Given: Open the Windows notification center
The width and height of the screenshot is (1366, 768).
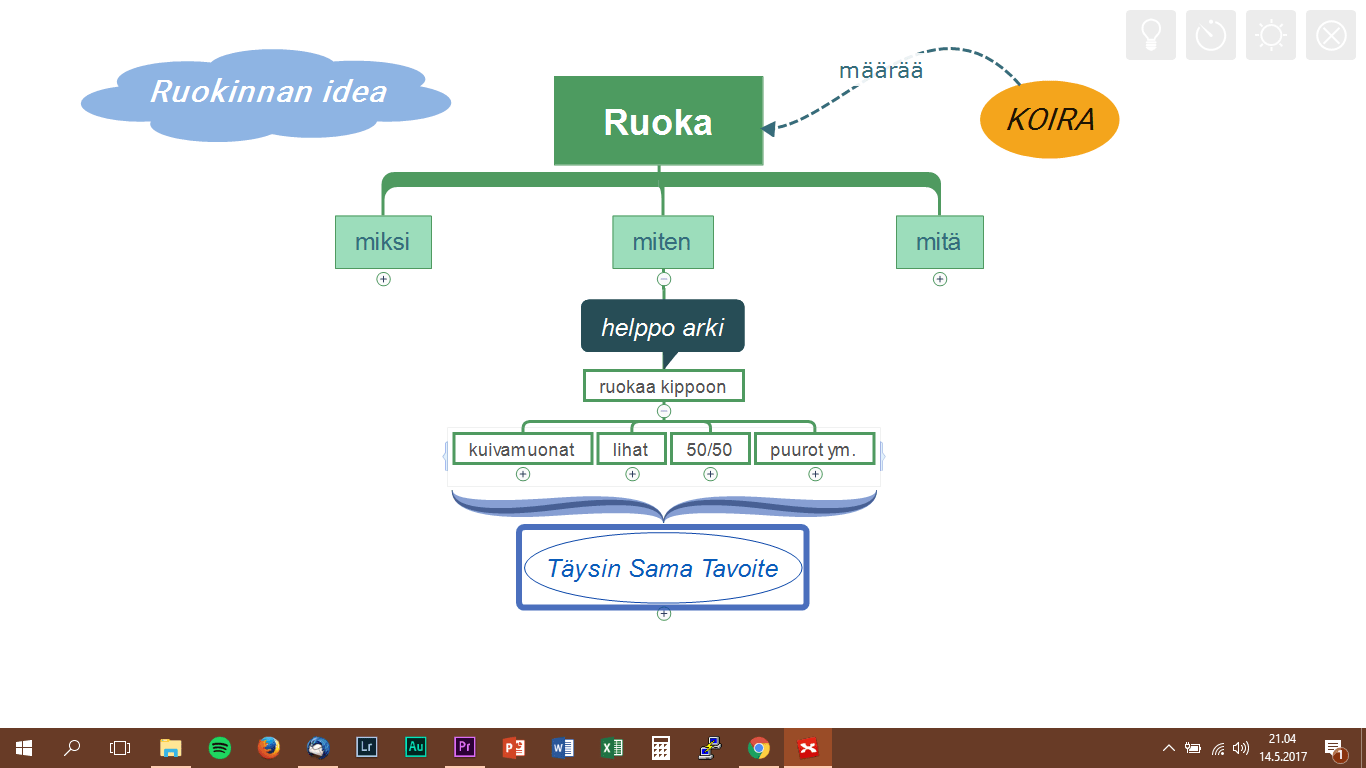Looking at the screenshot, I should [x=1333, y=748].
